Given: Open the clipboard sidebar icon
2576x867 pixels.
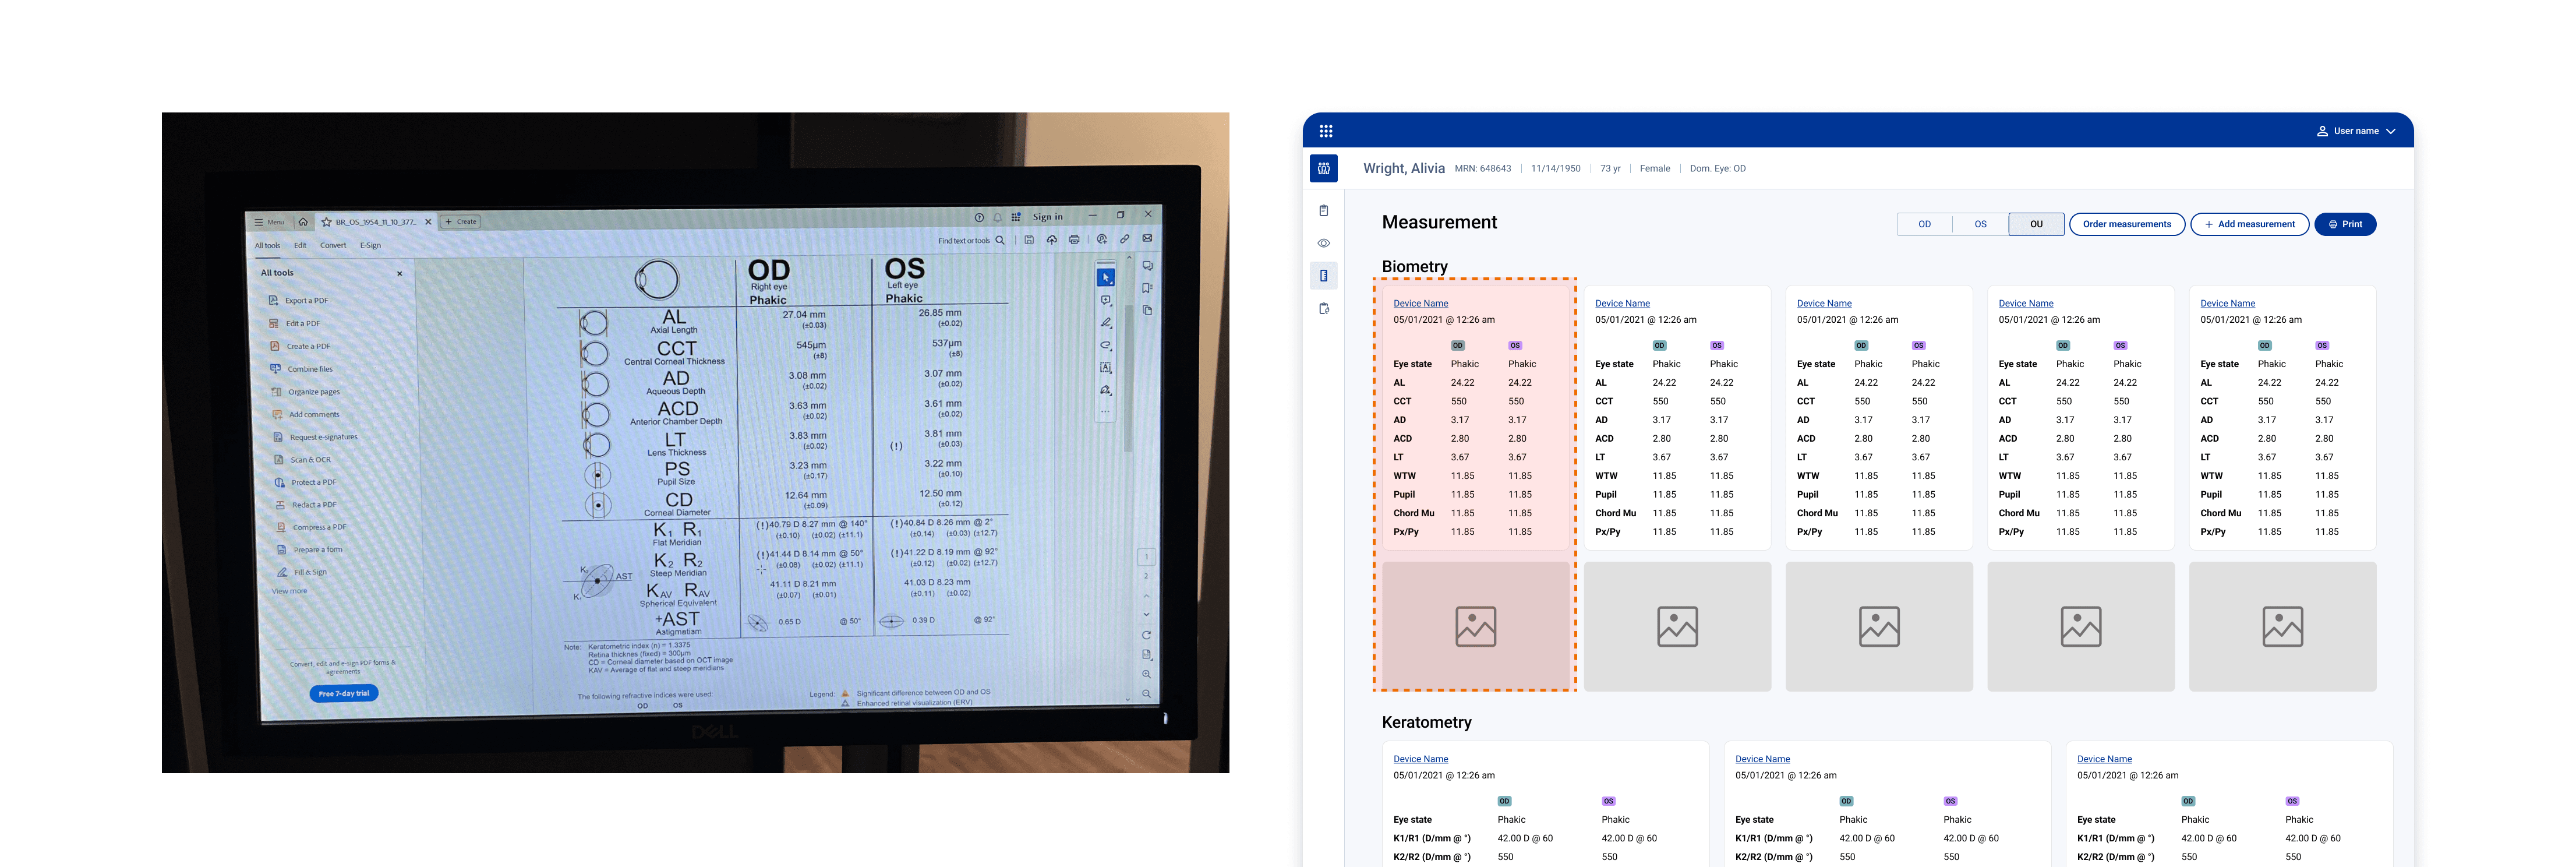Looking at the screenshot, I should [x=1323, y=211].
